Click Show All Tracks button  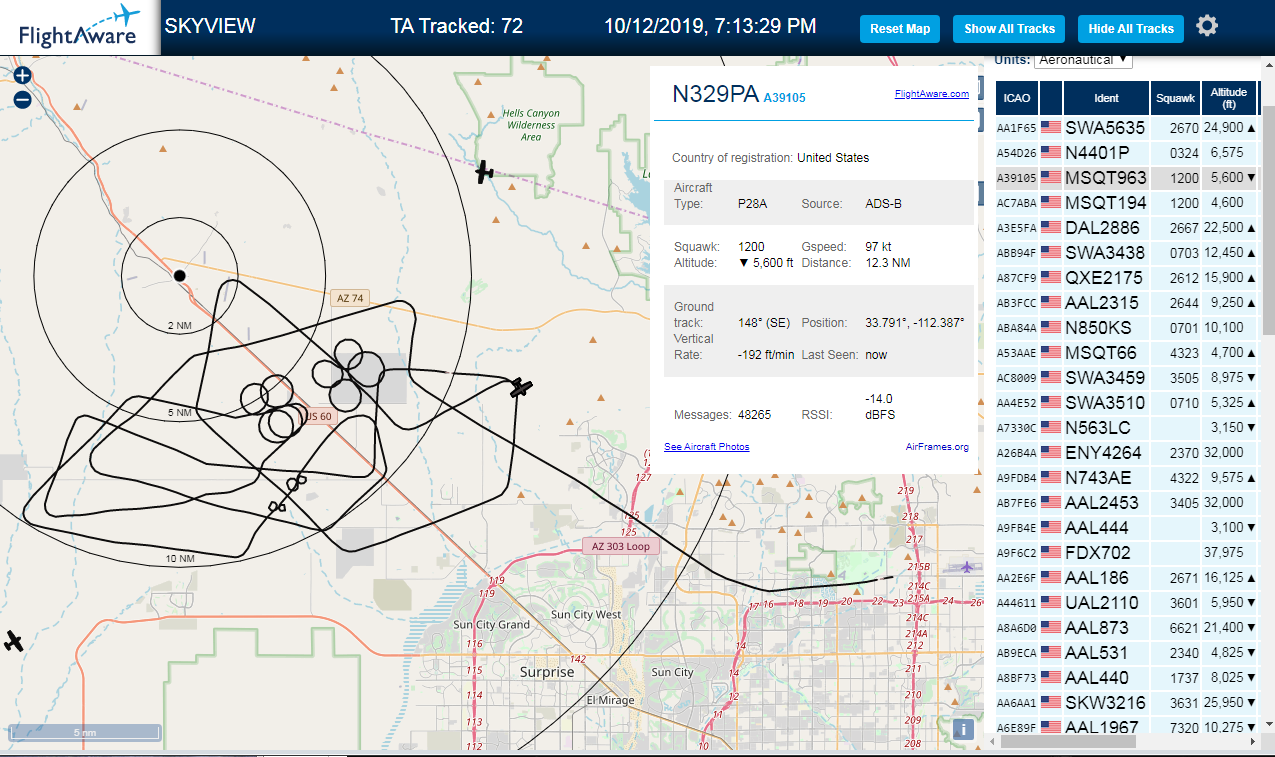coord(1010,29)
